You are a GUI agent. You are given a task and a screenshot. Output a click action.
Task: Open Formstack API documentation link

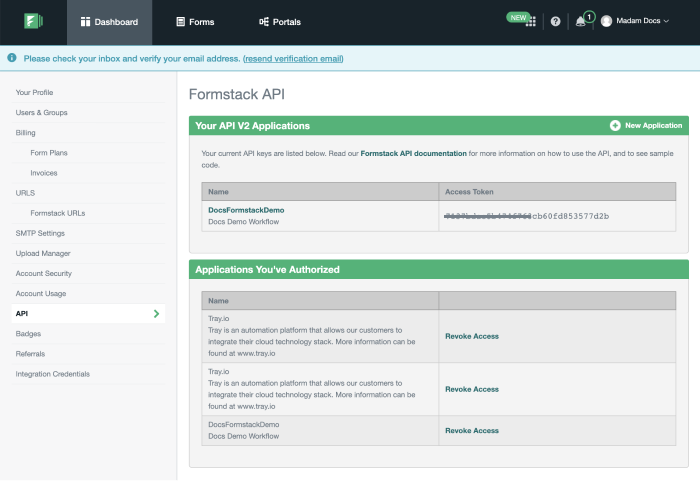[x=413, y=154]
